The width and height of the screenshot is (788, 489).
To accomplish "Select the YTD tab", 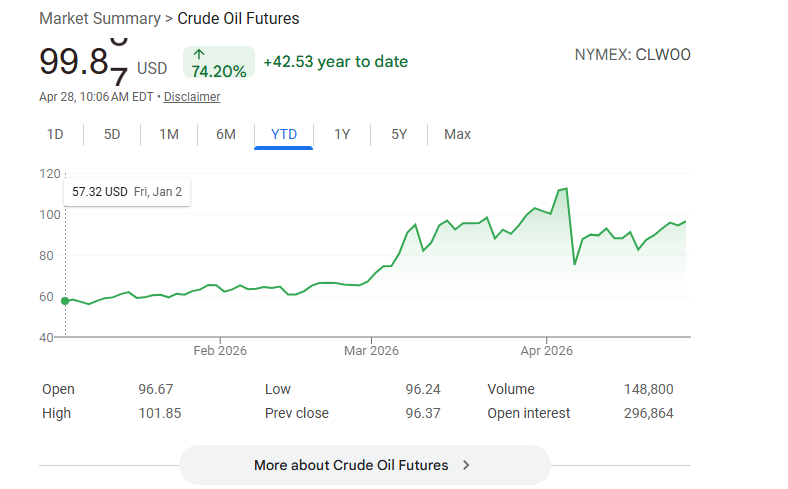I will click(x=284, y=134).
